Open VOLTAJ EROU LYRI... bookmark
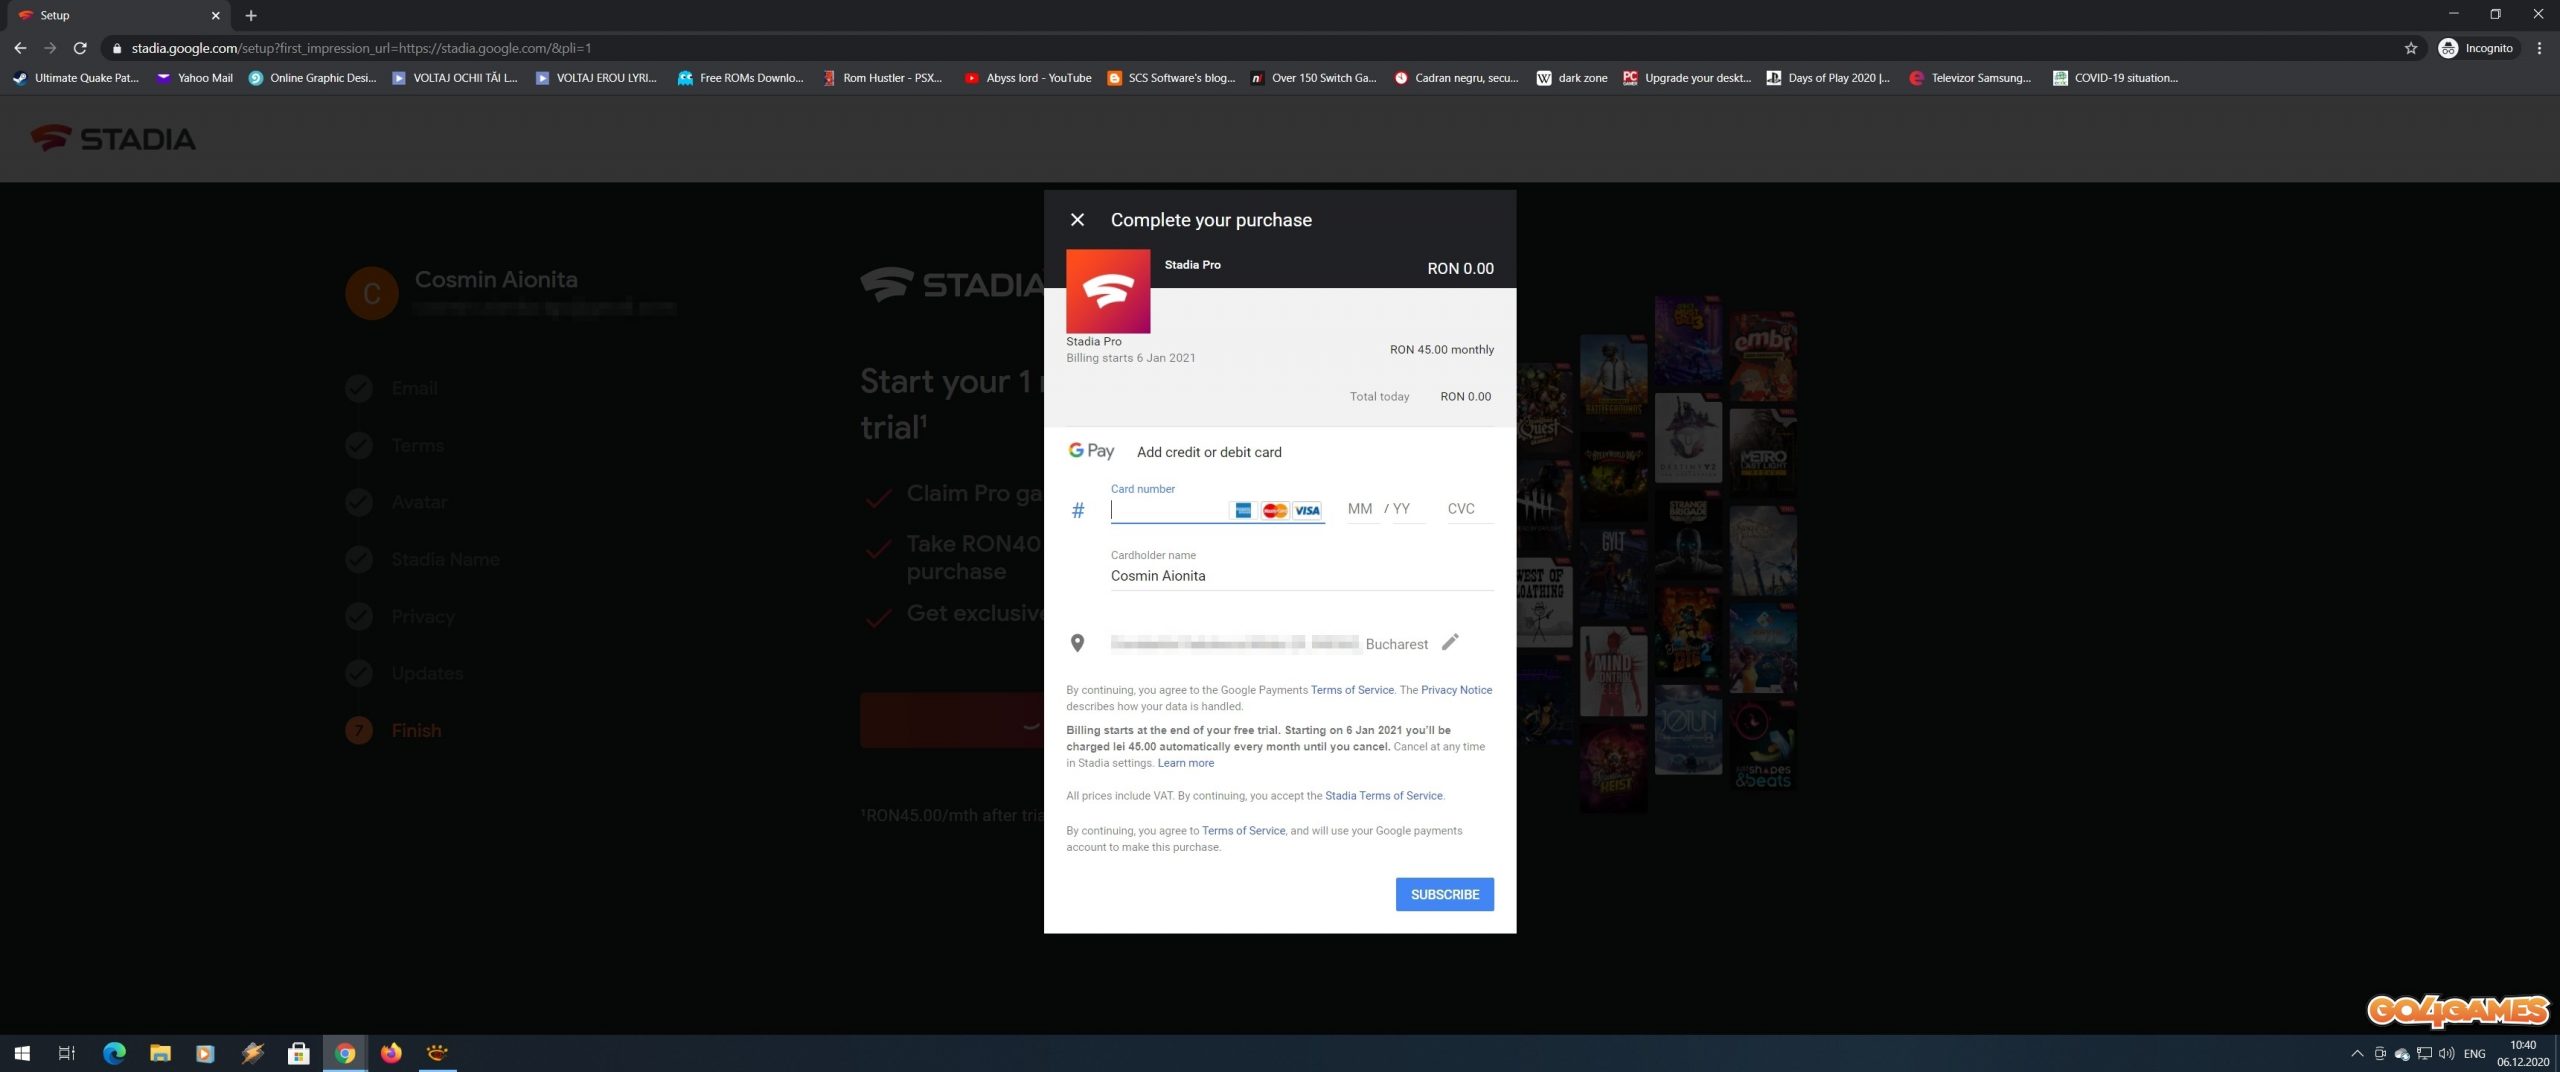This screenshot has width=2560, height=1072. pyautogui.click(x=596, y=77)
